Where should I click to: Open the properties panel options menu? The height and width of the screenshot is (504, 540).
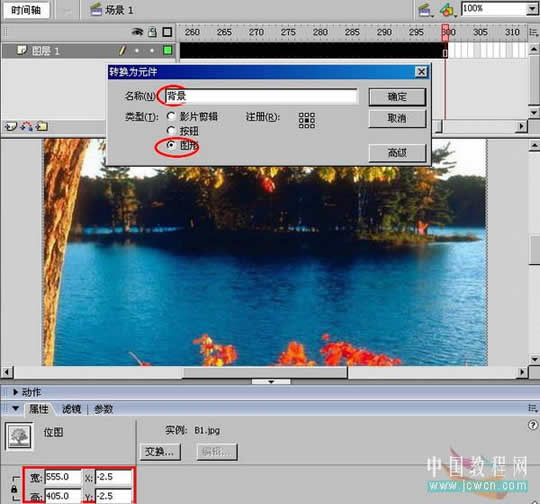[x=533, y=409]
